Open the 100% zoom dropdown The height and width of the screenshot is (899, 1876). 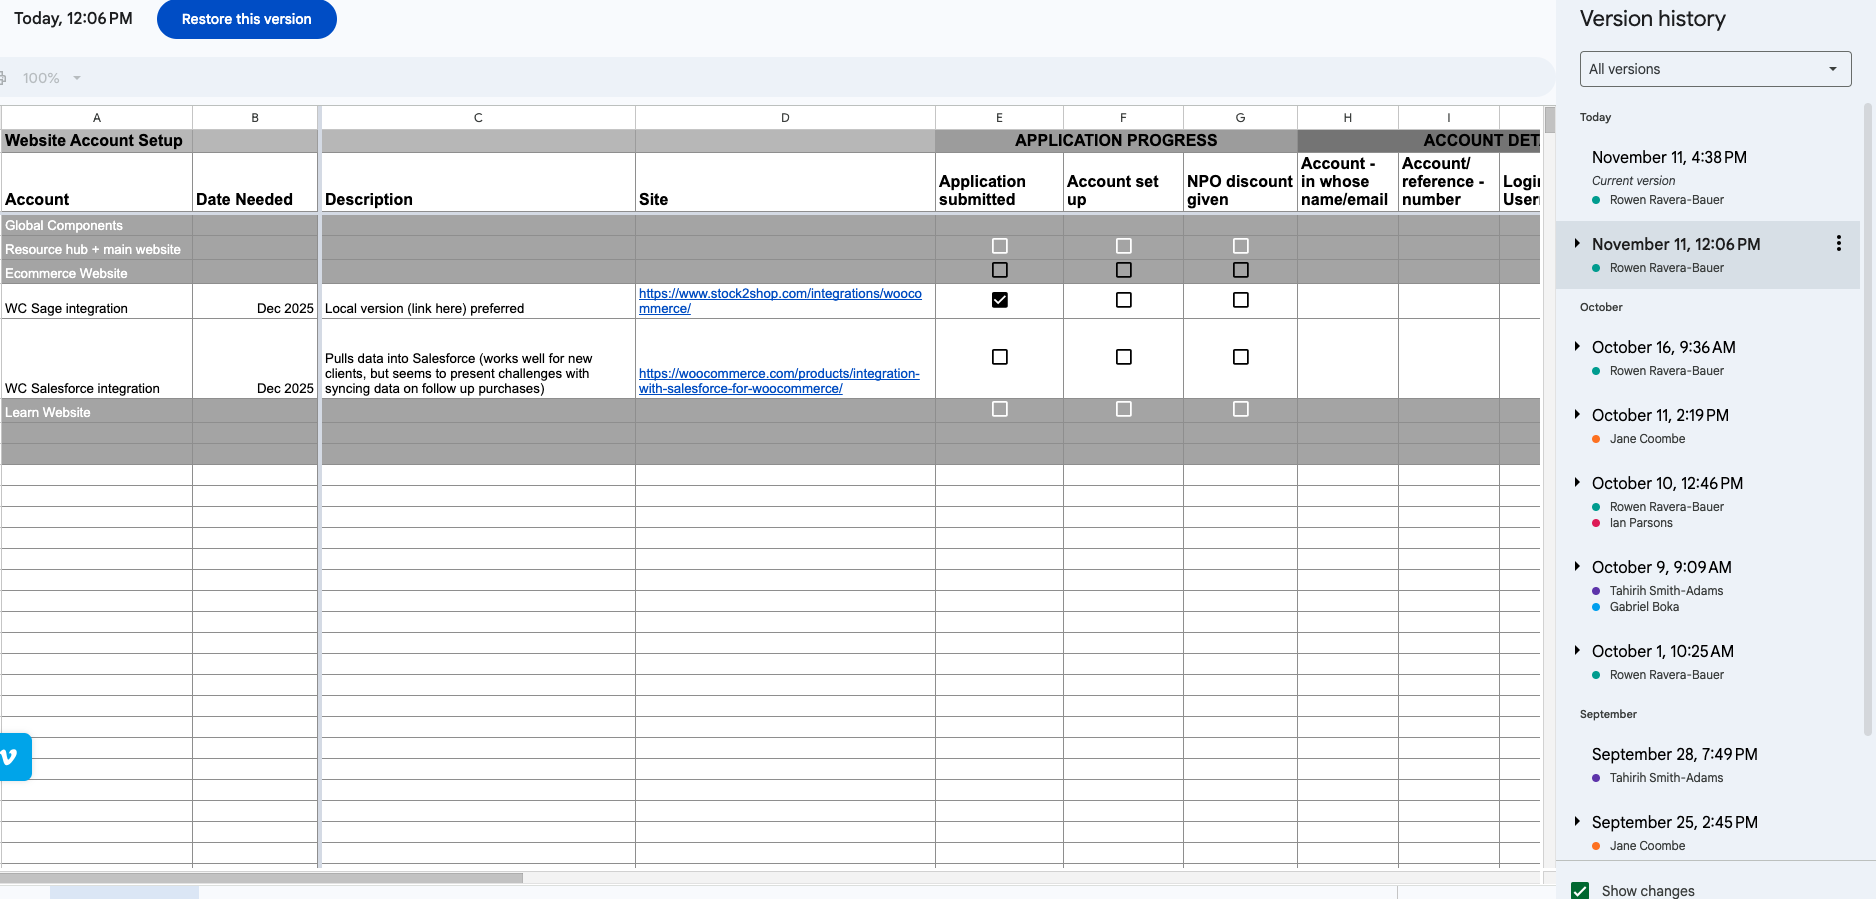52,78
